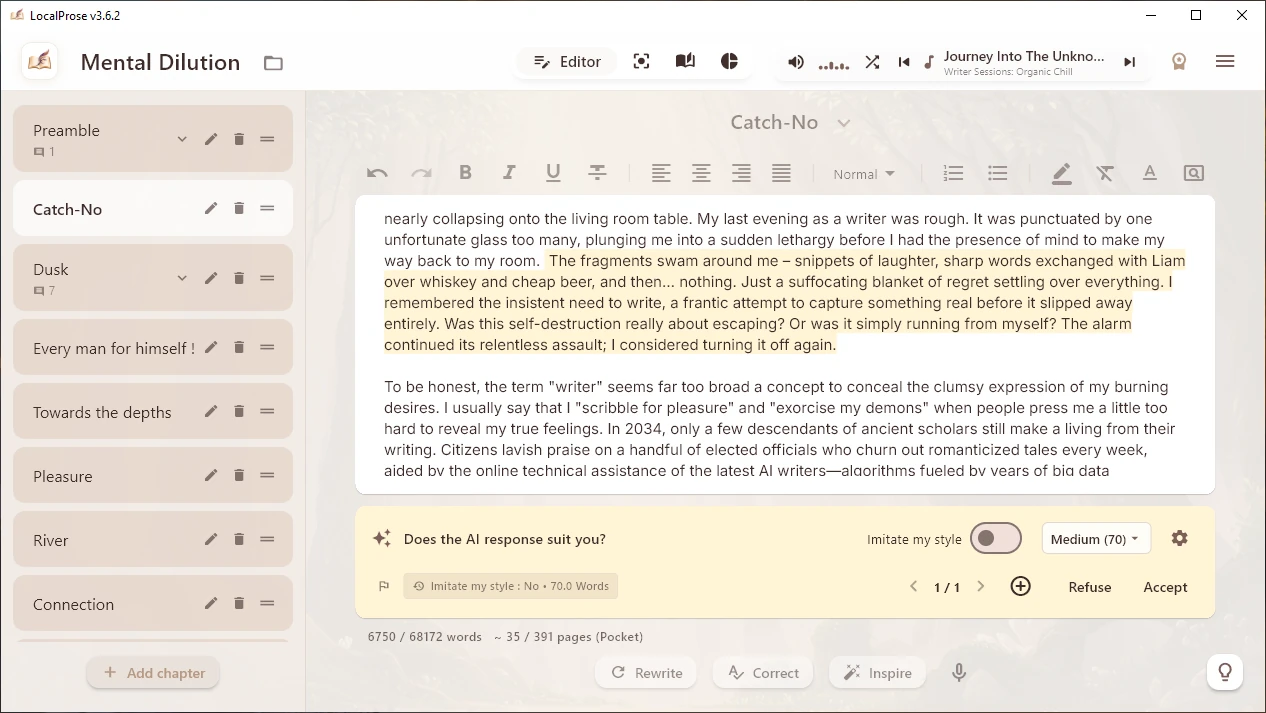
Task: Generate another AI response with plus
Action: [1020, 586]
